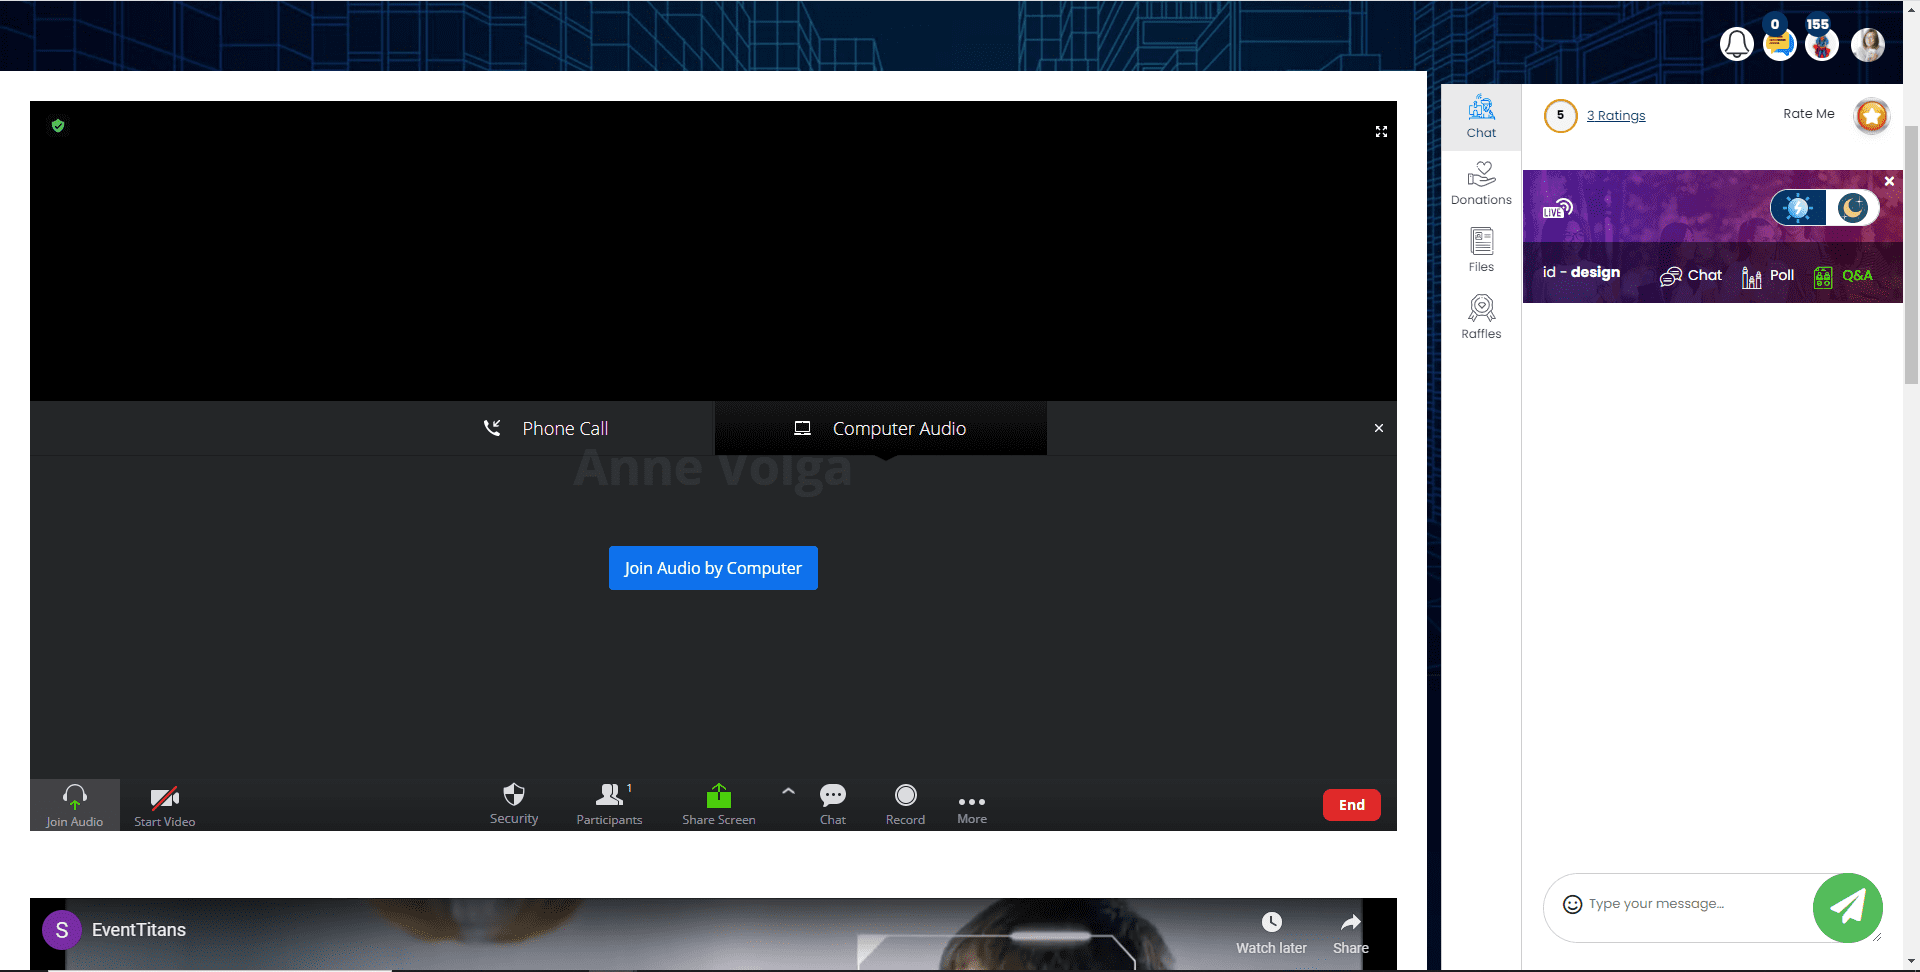Image resolution: width=1920 pixels, height=972 pixels.
Task: Switch to dark mode moon toggle
Action: [x=1853, y=208]
